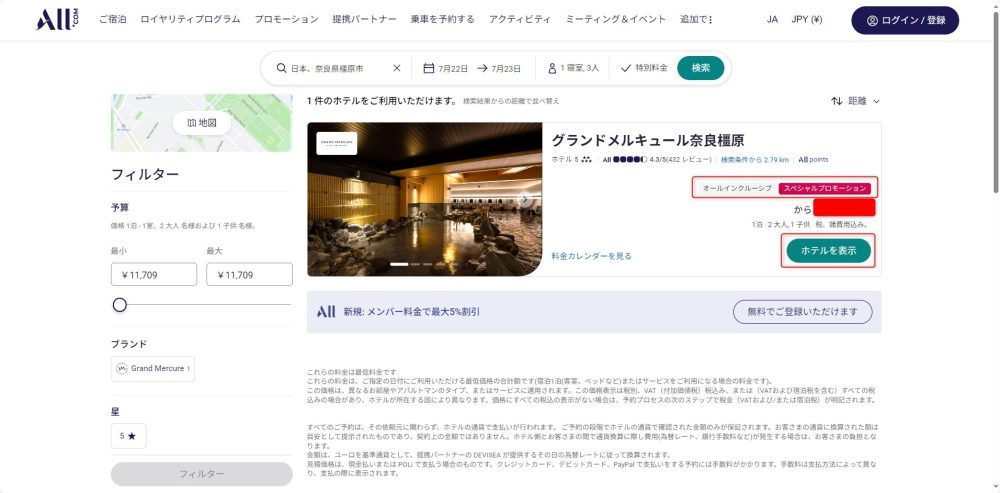Click the grey フィルター apply button
Viewport: 1000px width, 493px height.
click(202, 474)
